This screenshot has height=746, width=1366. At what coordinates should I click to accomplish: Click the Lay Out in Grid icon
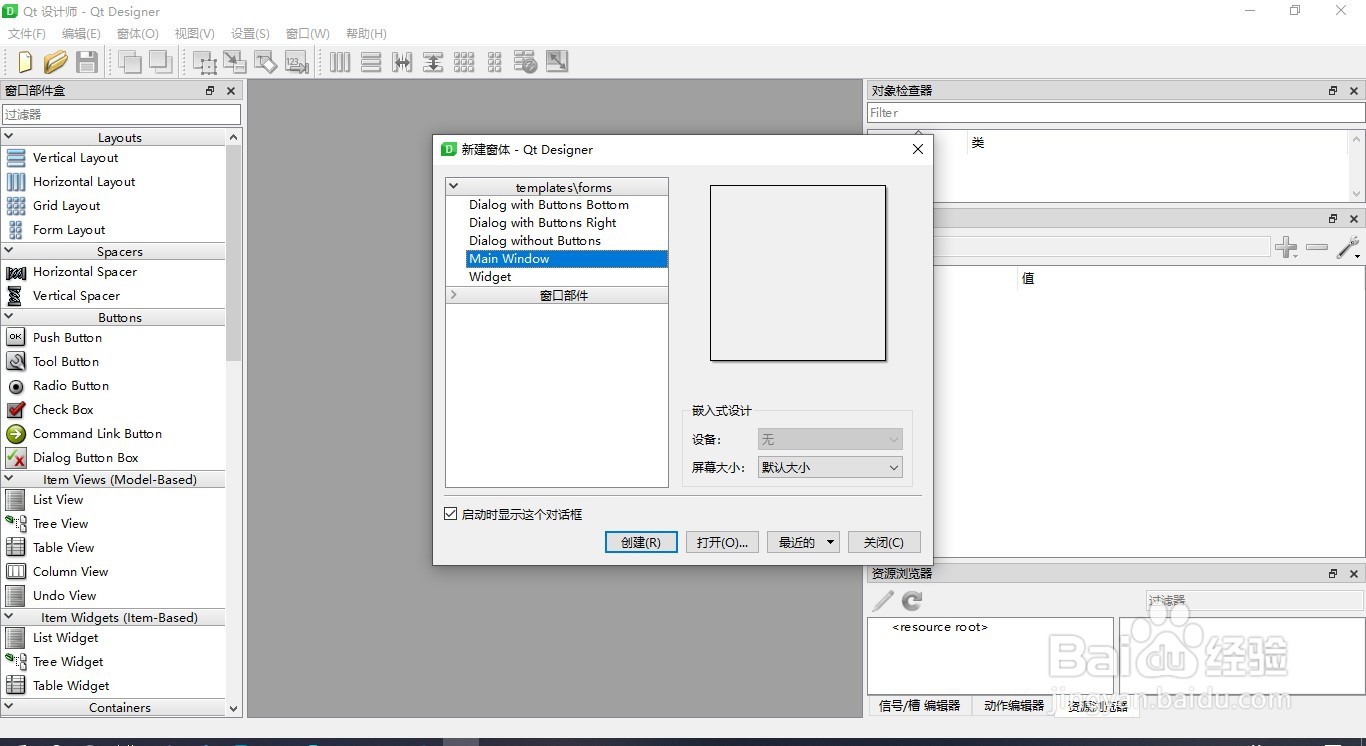point(464,62)
